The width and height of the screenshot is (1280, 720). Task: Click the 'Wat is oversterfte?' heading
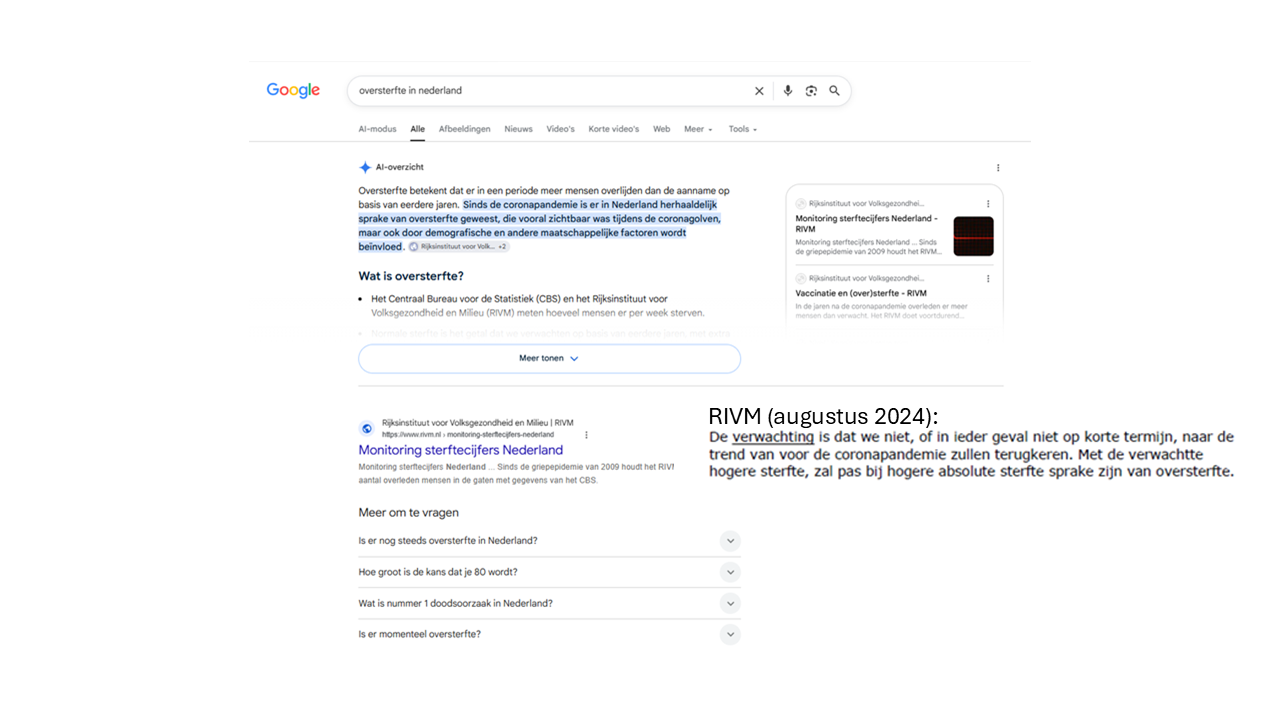(411, 276)
